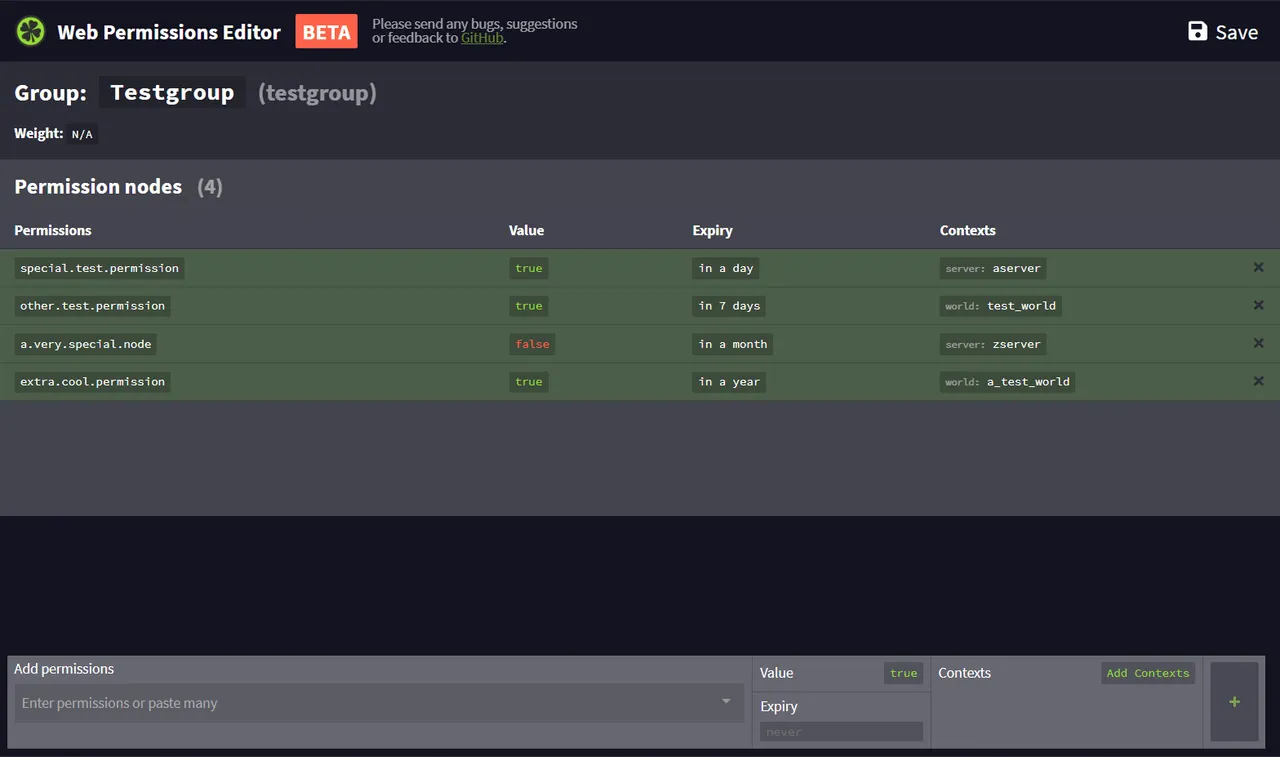Click the Expiry never input field

(x=841, y=732)
